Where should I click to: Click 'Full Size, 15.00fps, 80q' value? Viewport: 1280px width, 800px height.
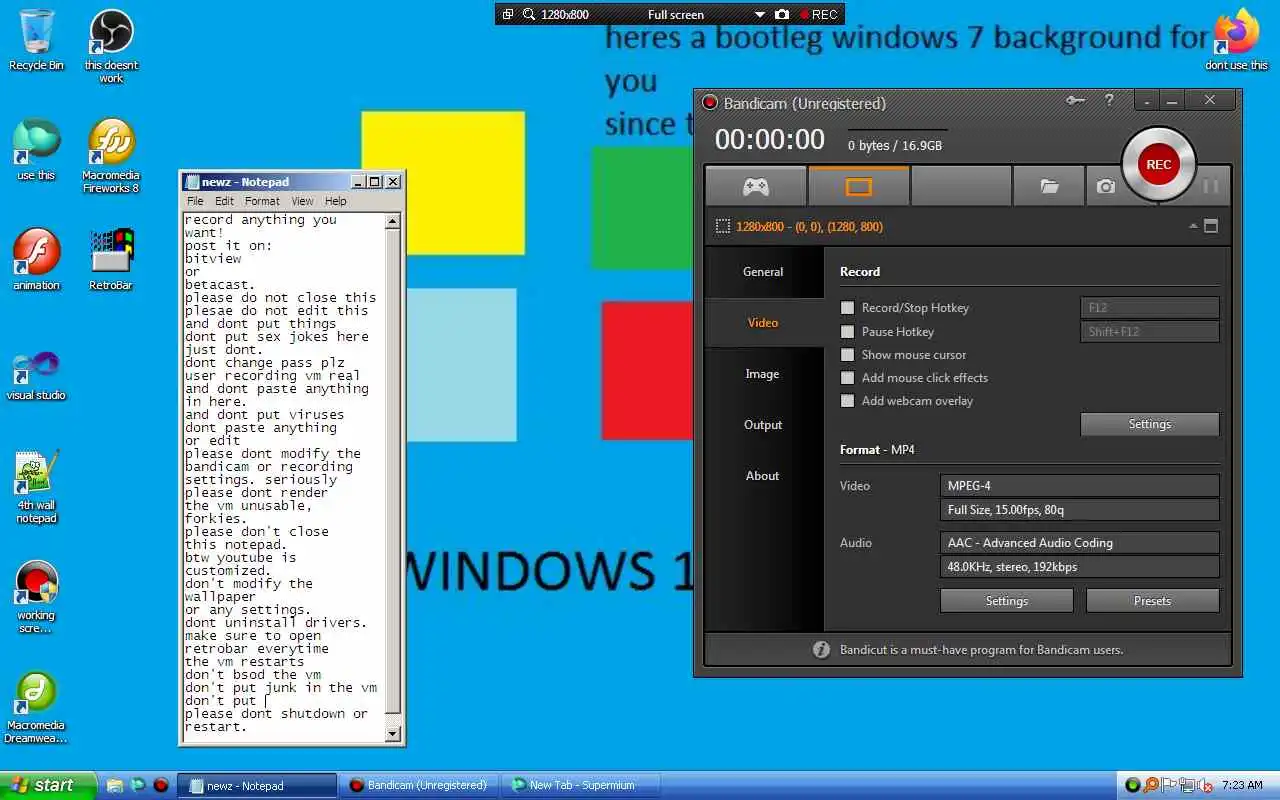coord(1080,510)
